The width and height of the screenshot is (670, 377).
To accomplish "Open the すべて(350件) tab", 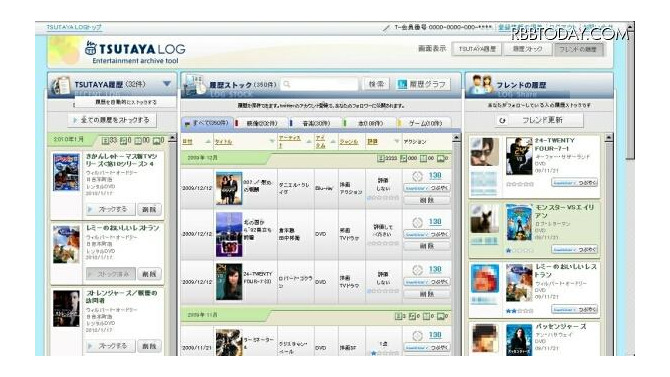I will pos(207,123).
